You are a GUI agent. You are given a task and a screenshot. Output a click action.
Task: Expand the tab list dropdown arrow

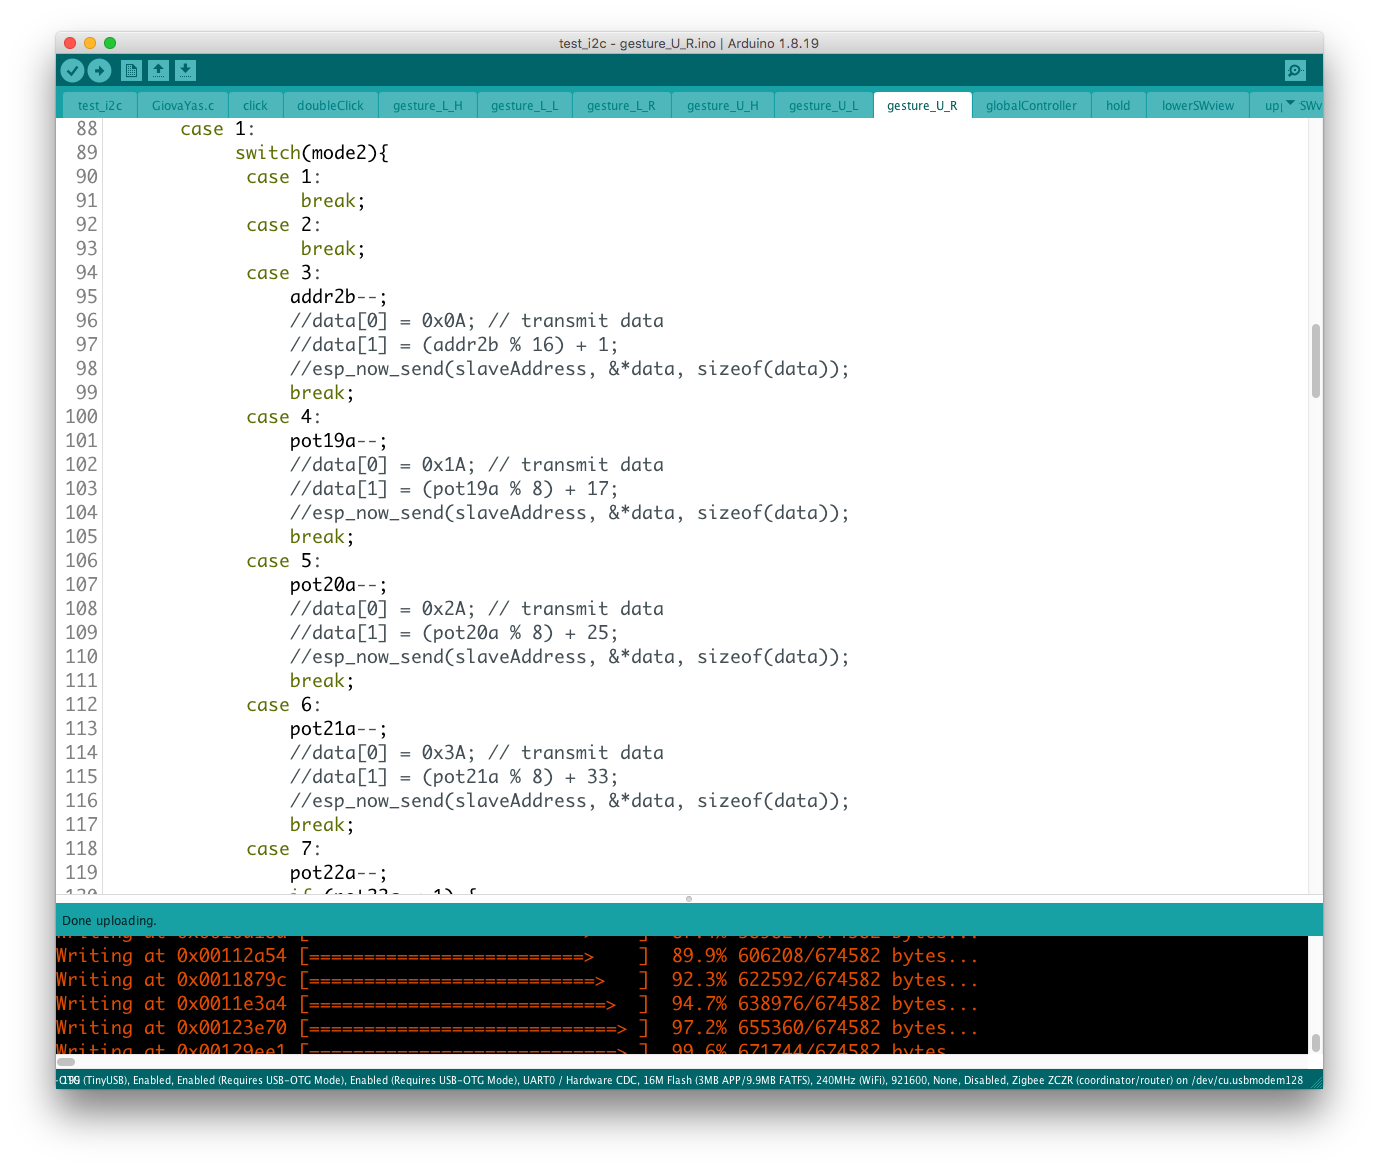click(x=1290, y=104)
